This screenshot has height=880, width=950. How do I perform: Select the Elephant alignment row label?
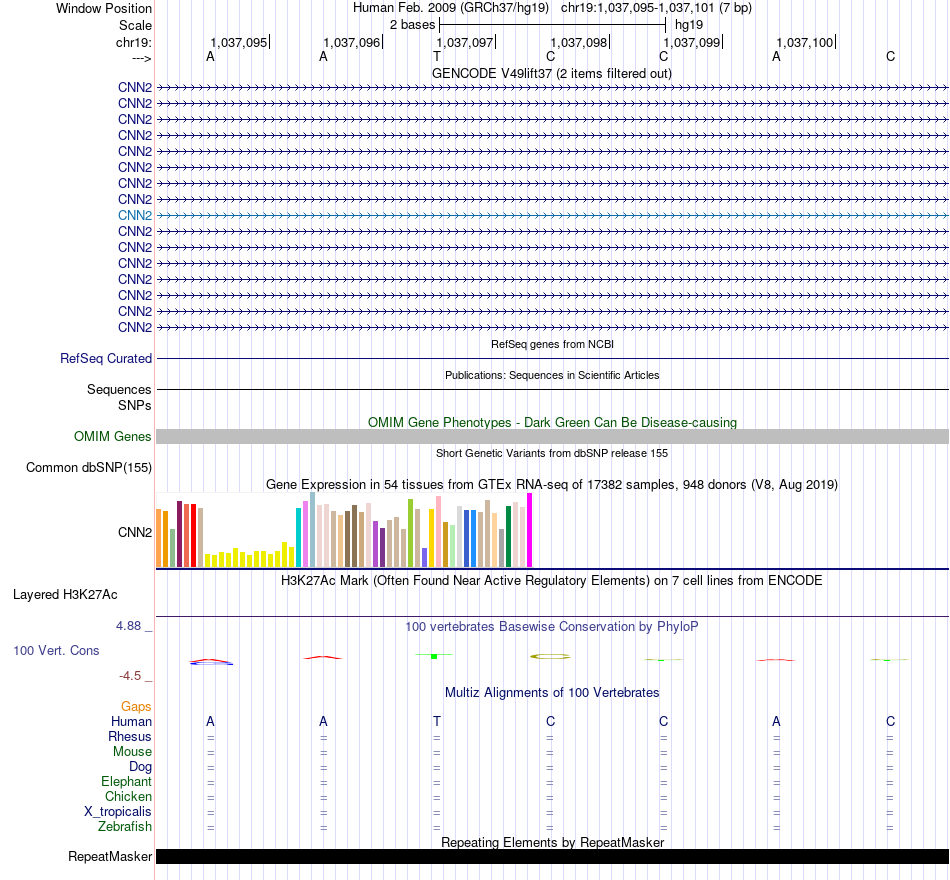point(126,781)
